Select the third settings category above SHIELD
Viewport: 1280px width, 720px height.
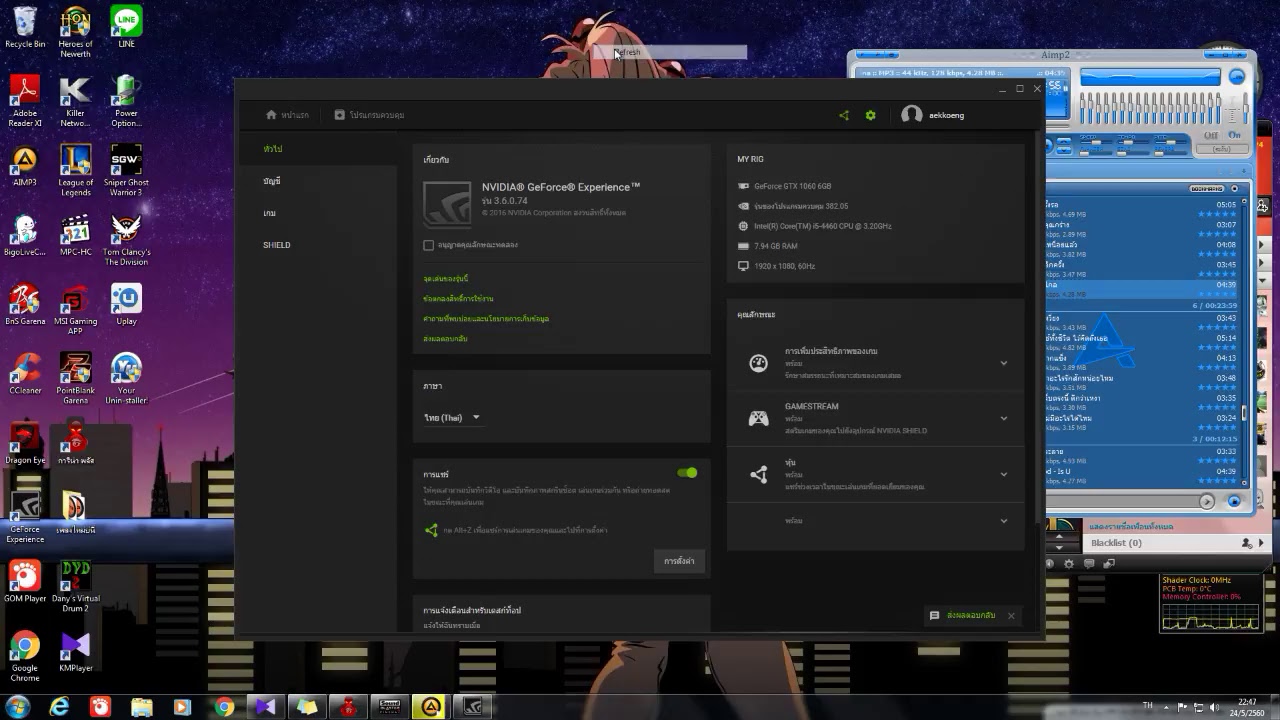coord(270,213)
